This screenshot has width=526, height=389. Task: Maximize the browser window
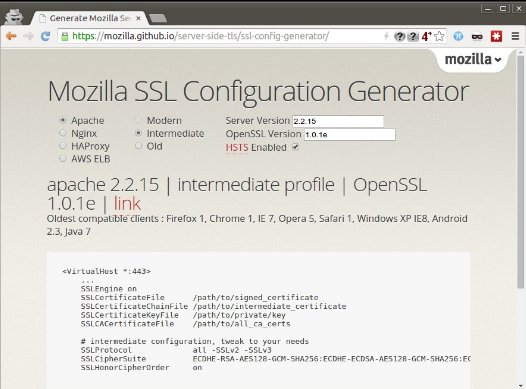503,8
